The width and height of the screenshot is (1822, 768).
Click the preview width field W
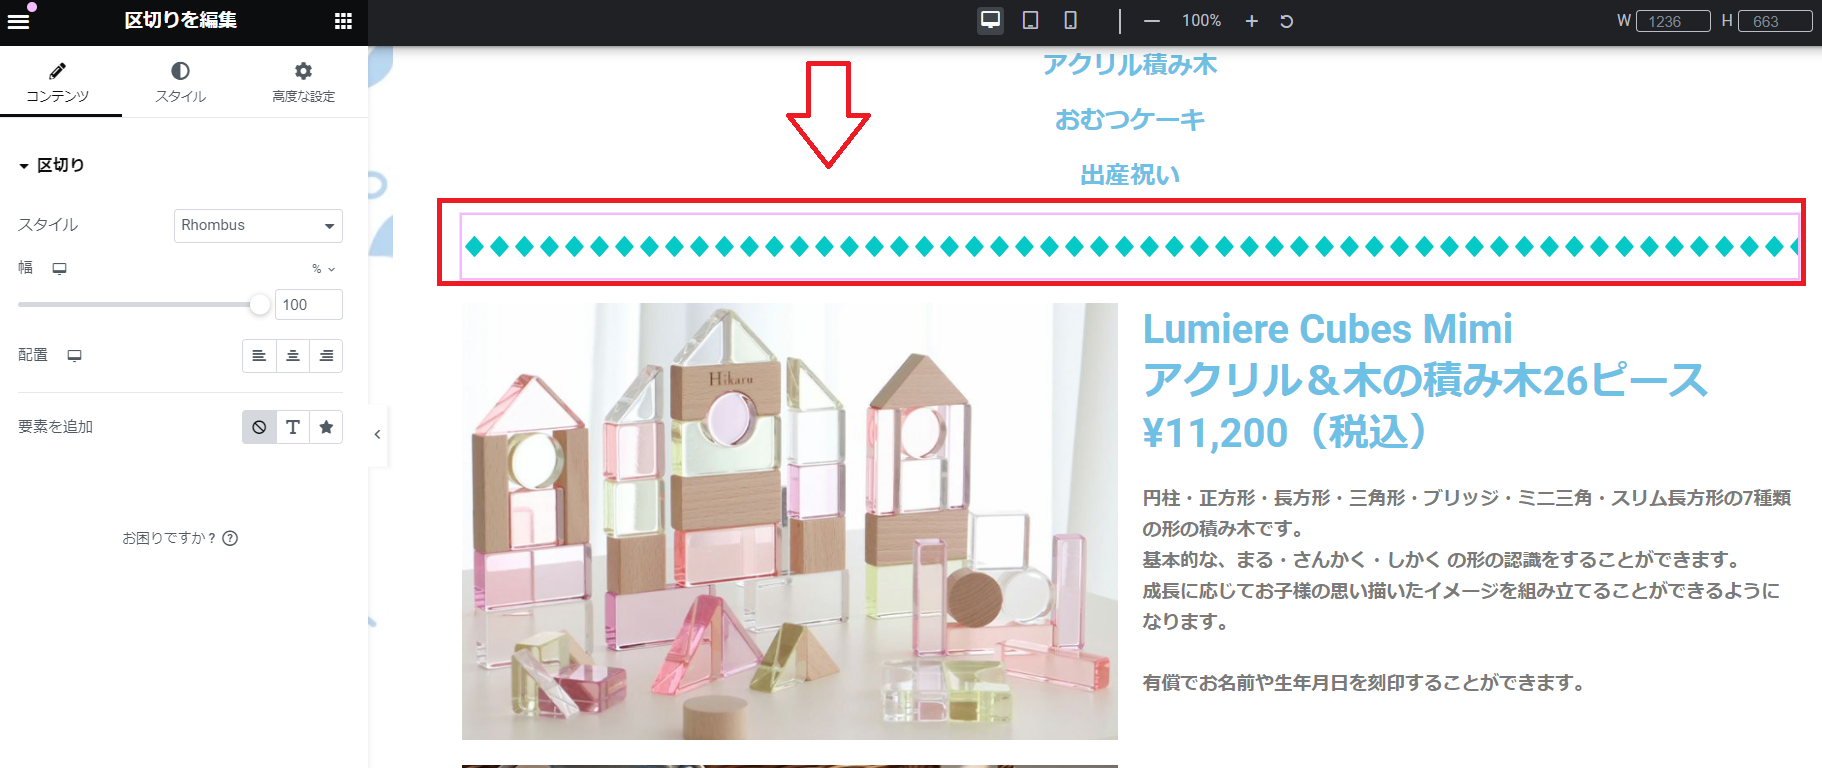[1673, 21]
